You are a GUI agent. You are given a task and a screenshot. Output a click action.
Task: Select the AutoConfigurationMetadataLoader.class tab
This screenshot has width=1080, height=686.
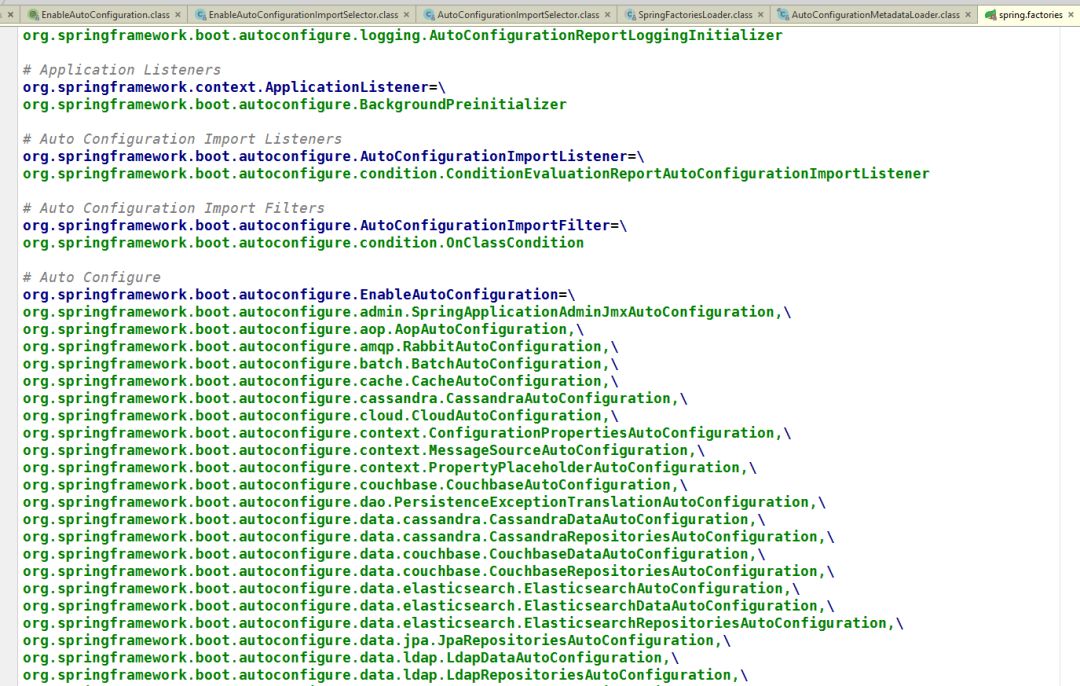[875, 14]
